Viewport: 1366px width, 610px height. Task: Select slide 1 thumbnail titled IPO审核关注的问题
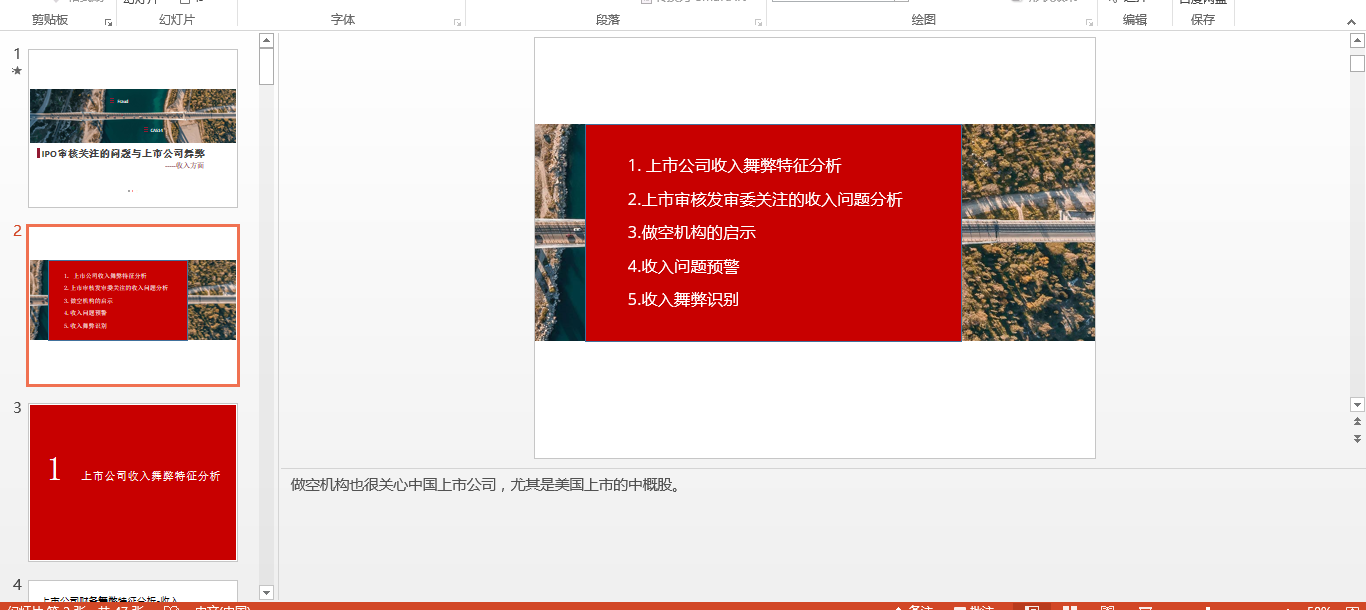[133, 128]
